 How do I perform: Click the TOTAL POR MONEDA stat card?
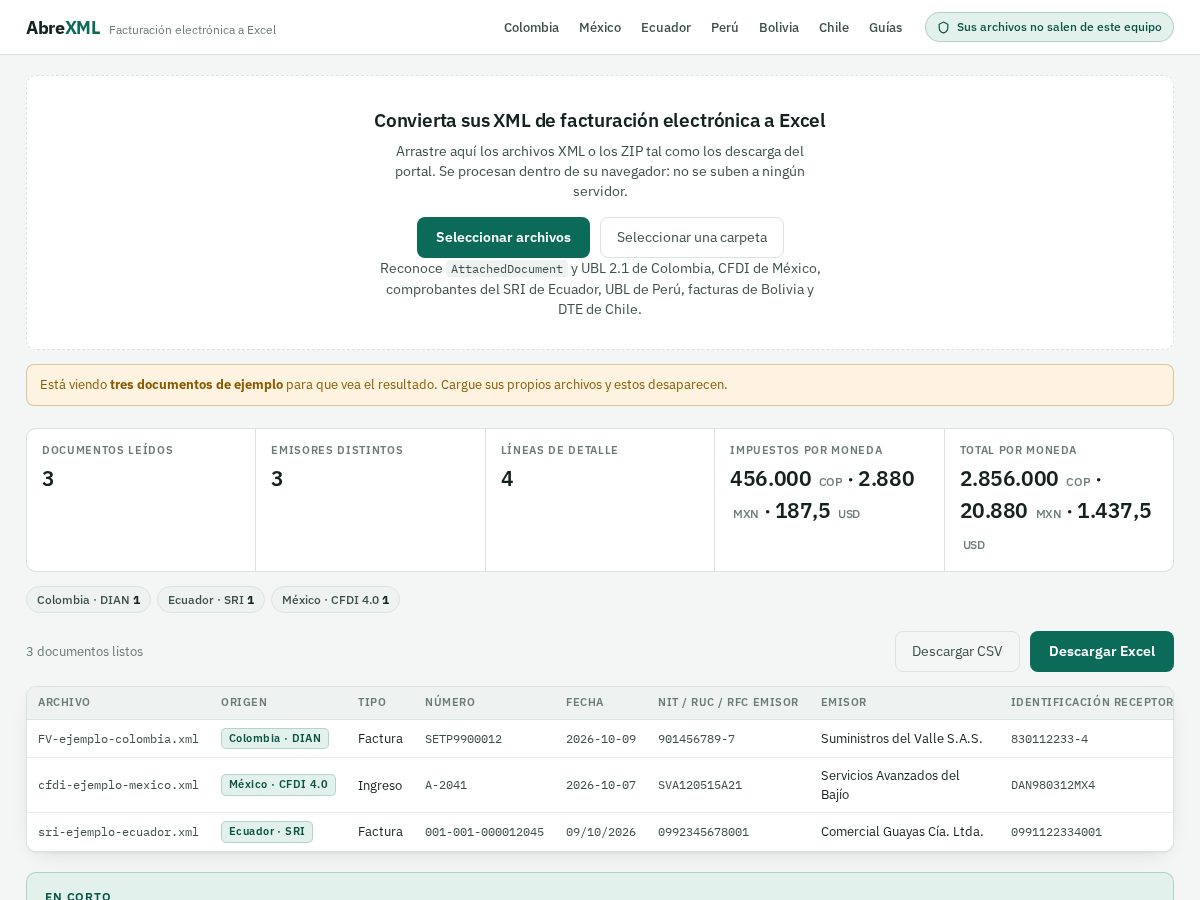point(1059,500)
